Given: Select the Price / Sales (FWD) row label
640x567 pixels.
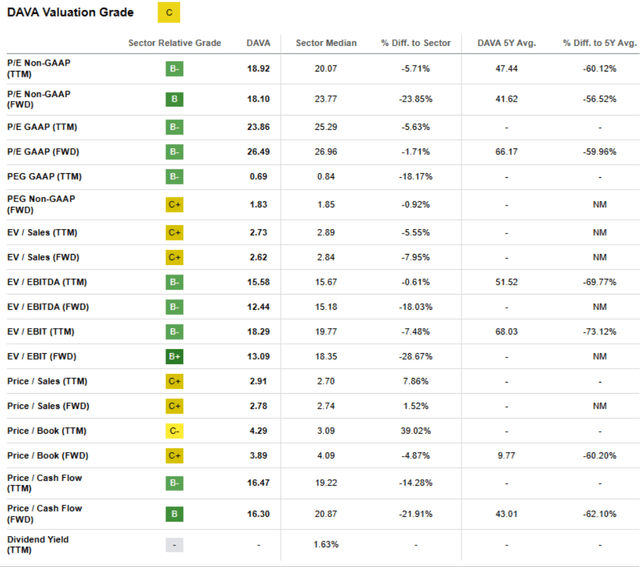Looking at the screenshot, I should 48,406.
